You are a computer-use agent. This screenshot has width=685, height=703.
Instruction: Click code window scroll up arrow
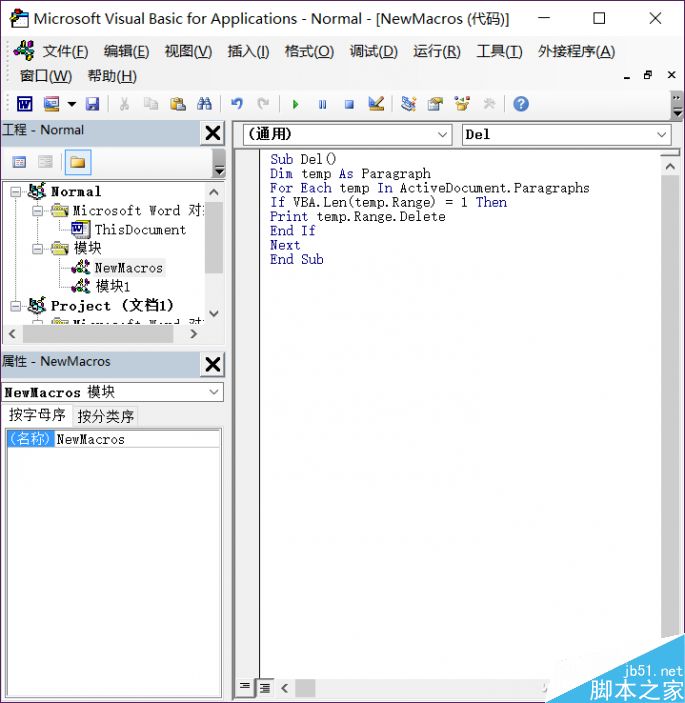point(670,167)
